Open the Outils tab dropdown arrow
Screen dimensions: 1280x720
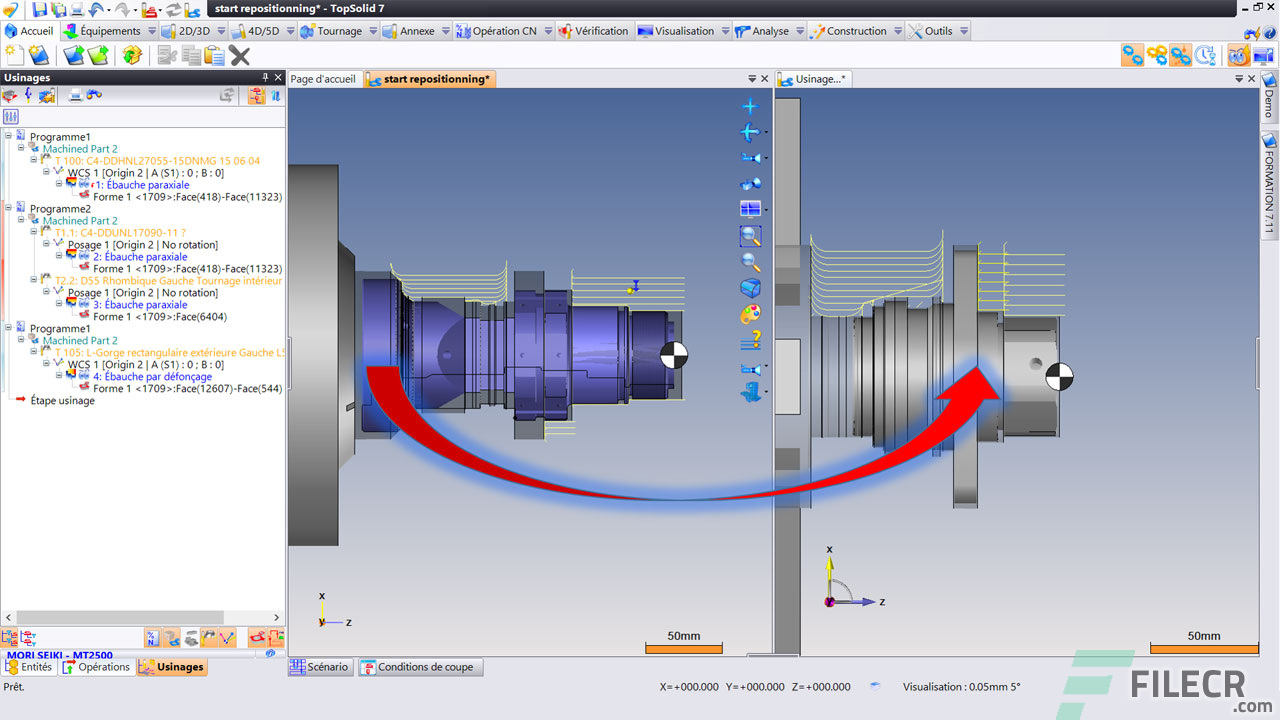[963, 31]
